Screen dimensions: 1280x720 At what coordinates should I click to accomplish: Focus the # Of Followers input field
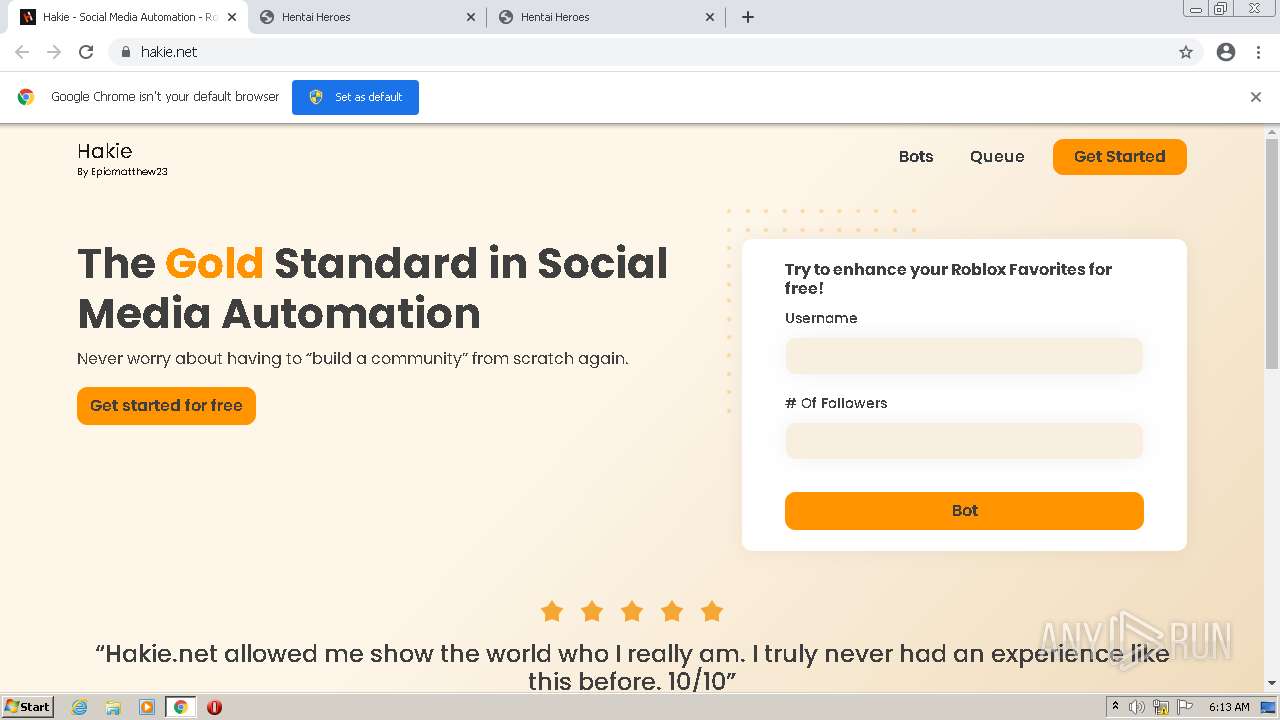point(964,441)
